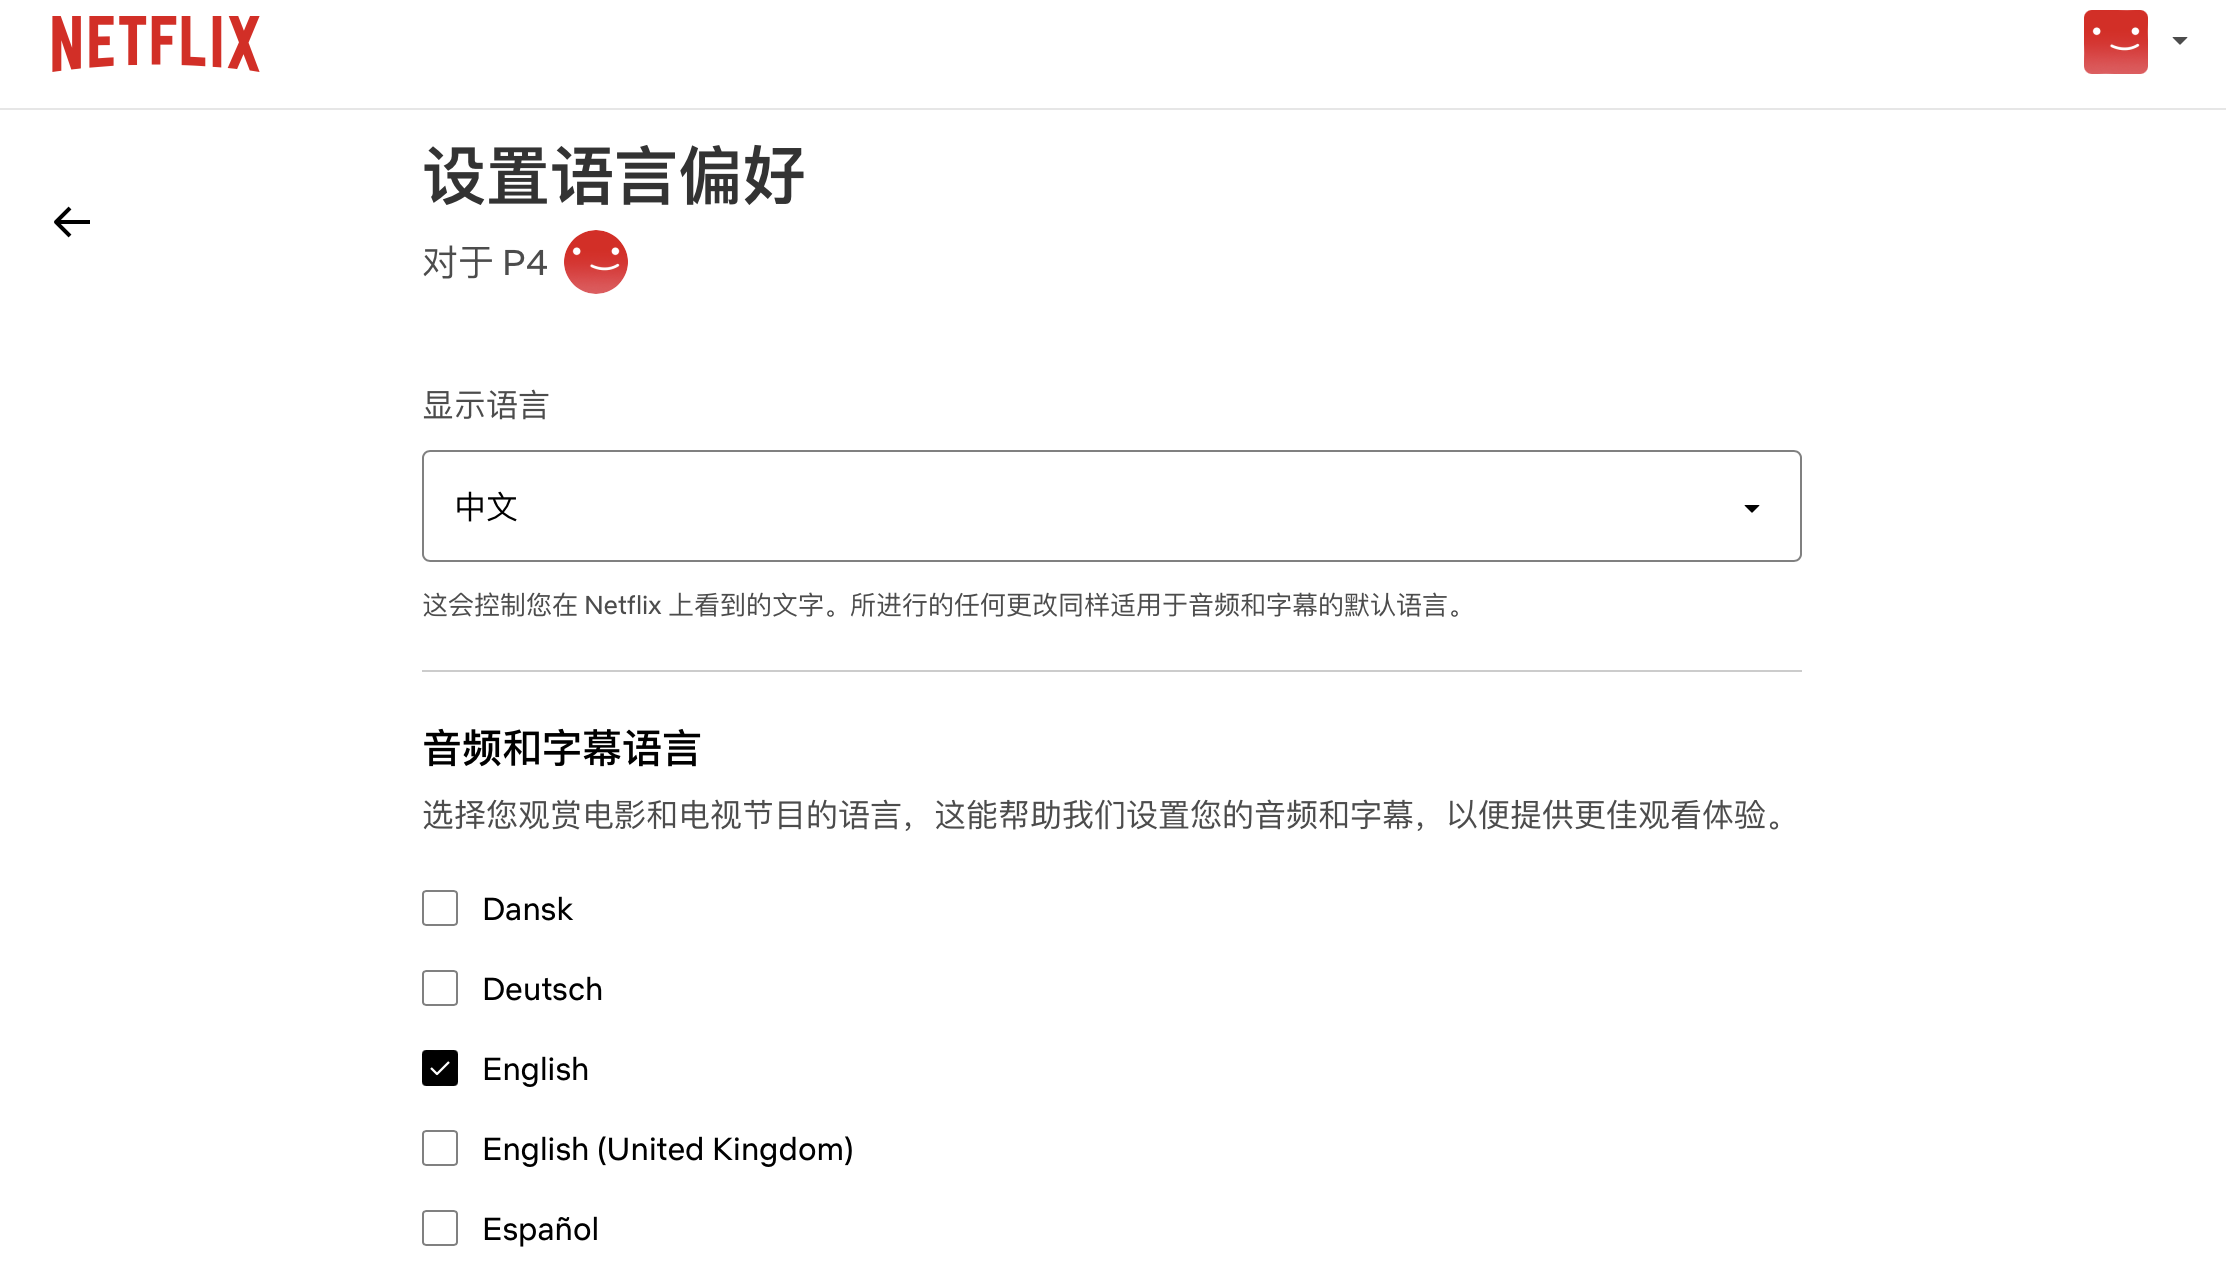Open the account menu caret in header
The width and height of the screenshot is (2226, 1268).
(x=2180, y=41)
